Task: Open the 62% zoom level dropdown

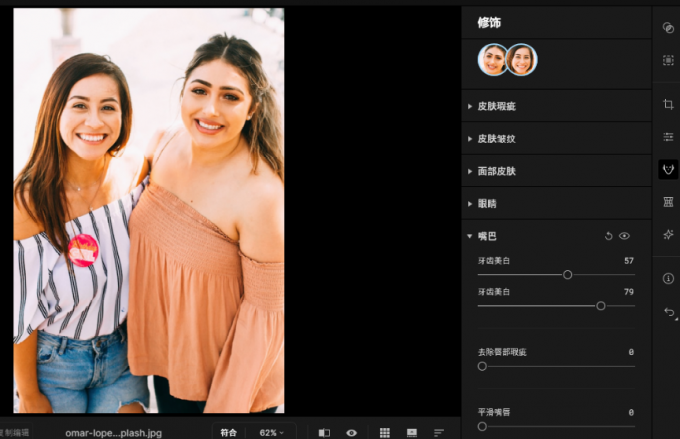Action: [271, 432]
